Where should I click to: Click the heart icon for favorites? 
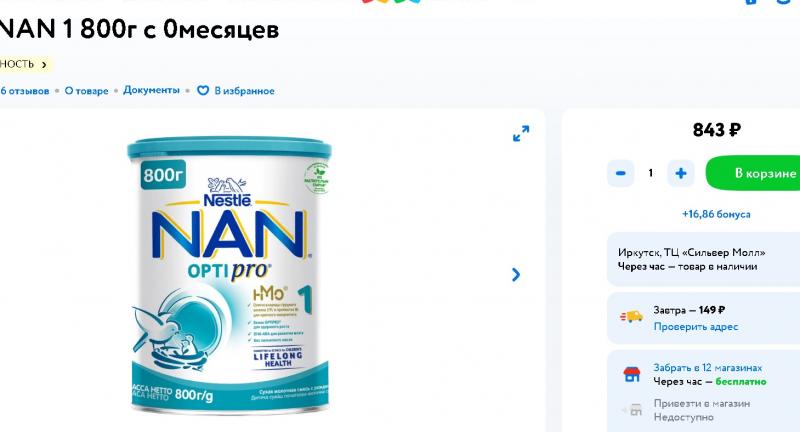click(203, 90)
